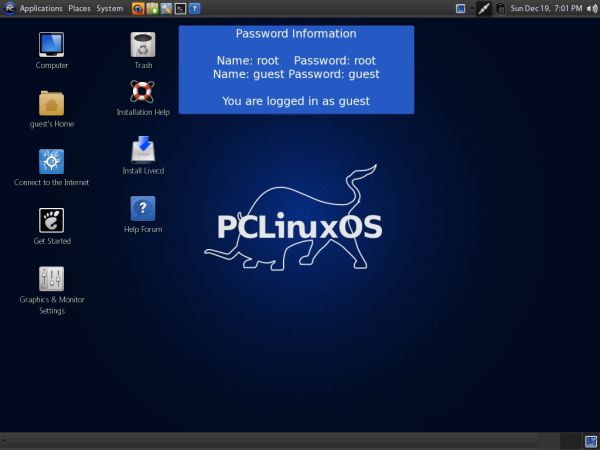Click the 'Name: root' text line

point(248,60)
